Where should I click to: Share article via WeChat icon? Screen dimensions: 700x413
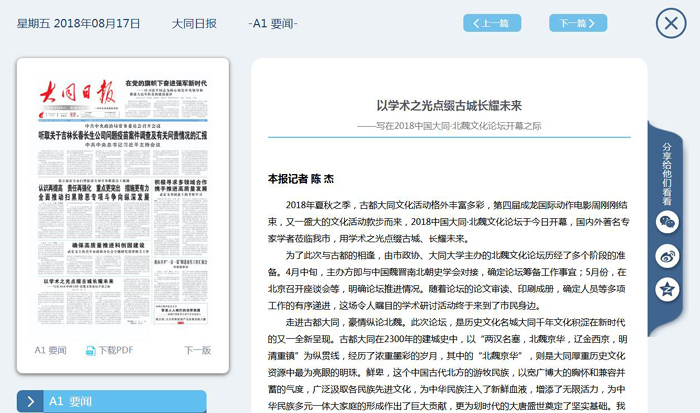(667, 222)
